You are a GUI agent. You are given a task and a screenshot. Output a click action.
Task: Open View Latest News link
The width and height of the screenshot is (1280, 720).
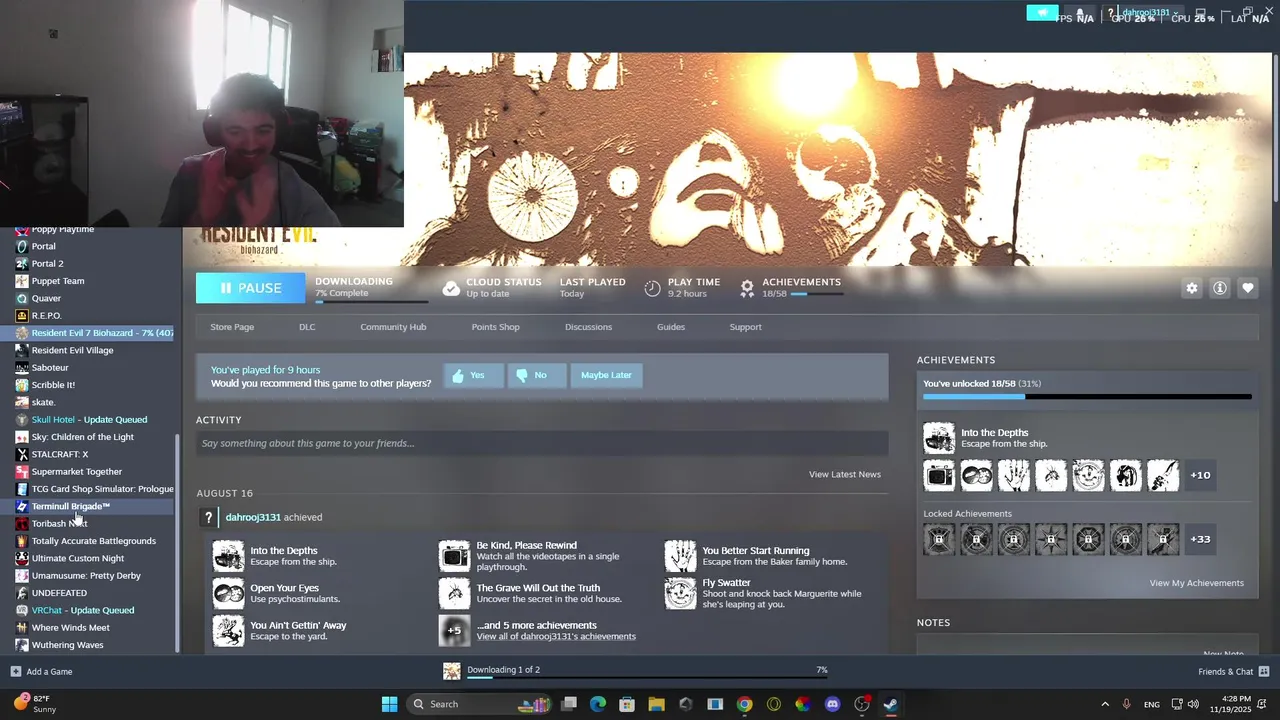pyautogui.click(x=845, y=474)
